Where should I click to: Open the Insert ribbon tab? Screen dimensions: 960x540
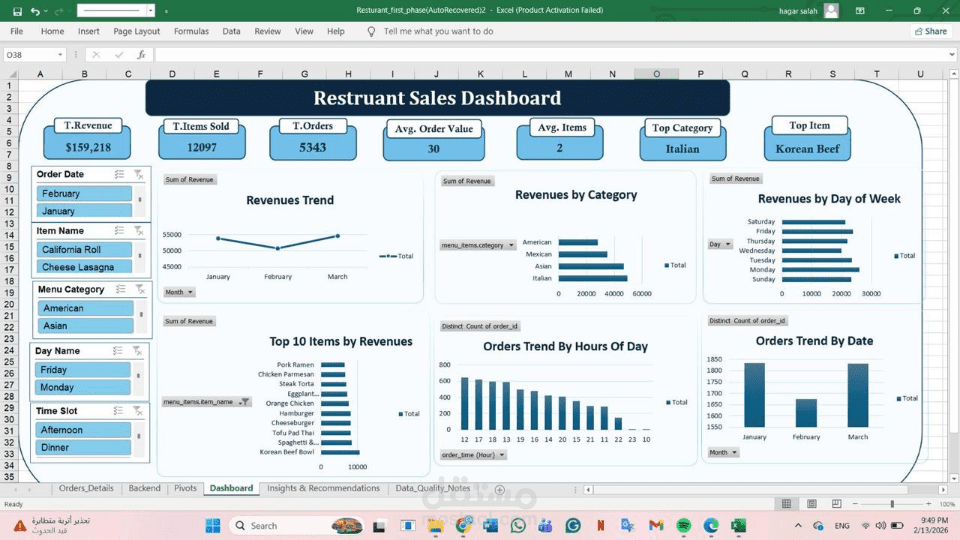pyautogui.click(x=89, y=31)
